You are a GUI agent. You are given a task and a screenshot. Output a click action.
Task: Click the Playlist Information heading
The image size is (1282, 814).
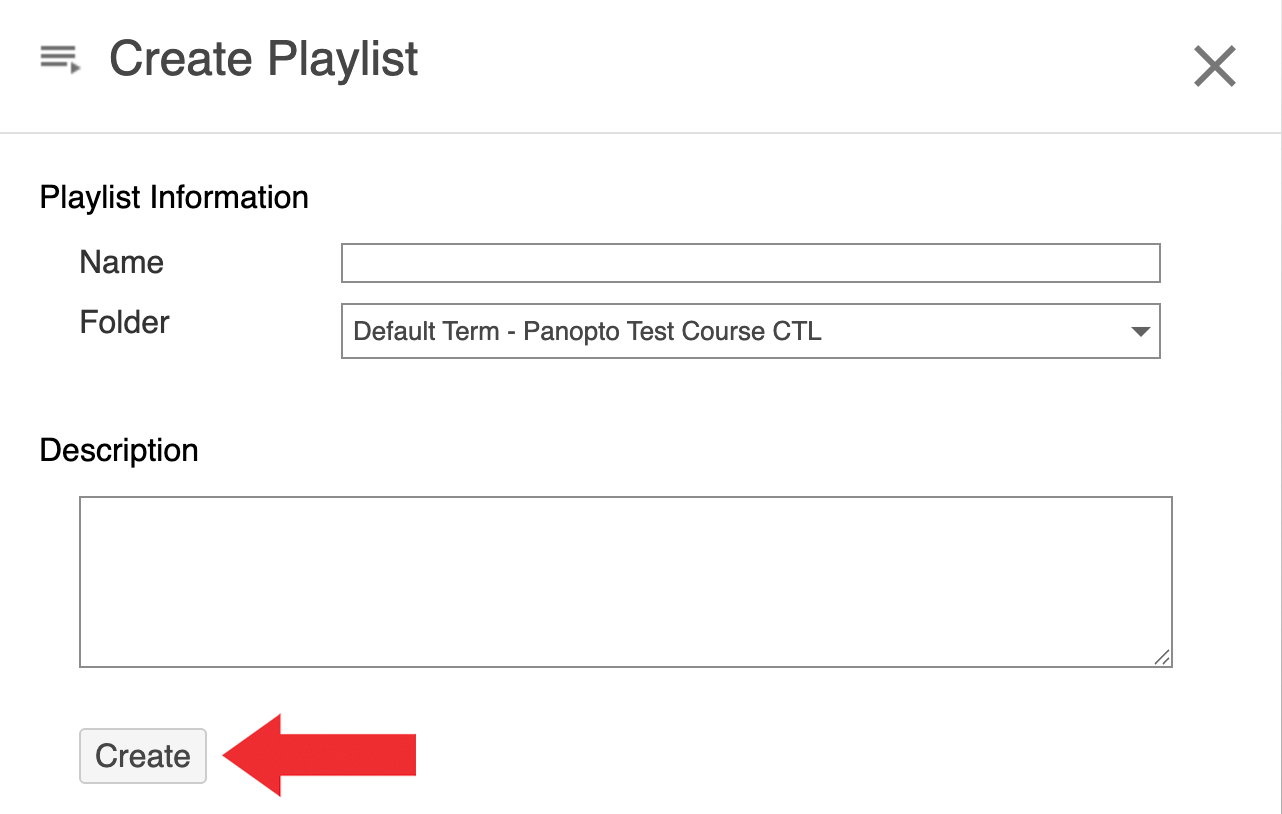pos(174,198)
